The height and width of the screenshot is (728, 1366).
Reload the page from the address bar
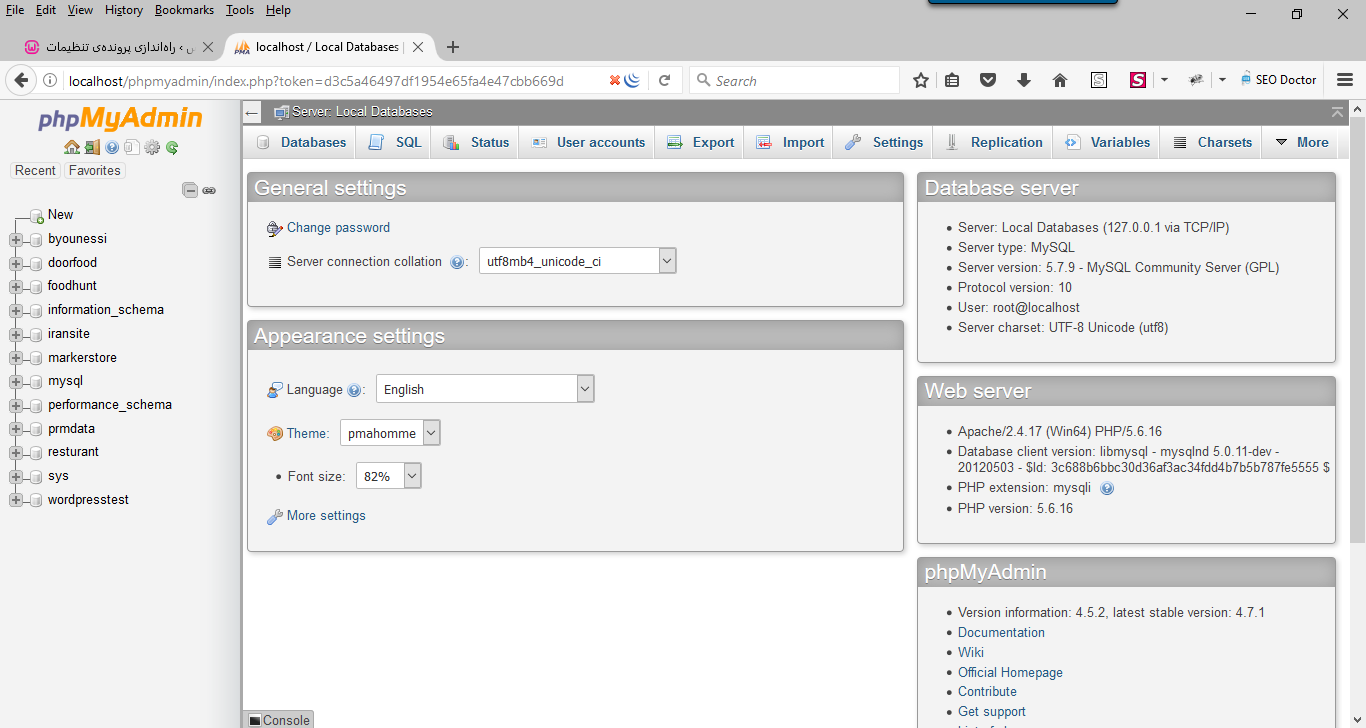coord(664,80)
